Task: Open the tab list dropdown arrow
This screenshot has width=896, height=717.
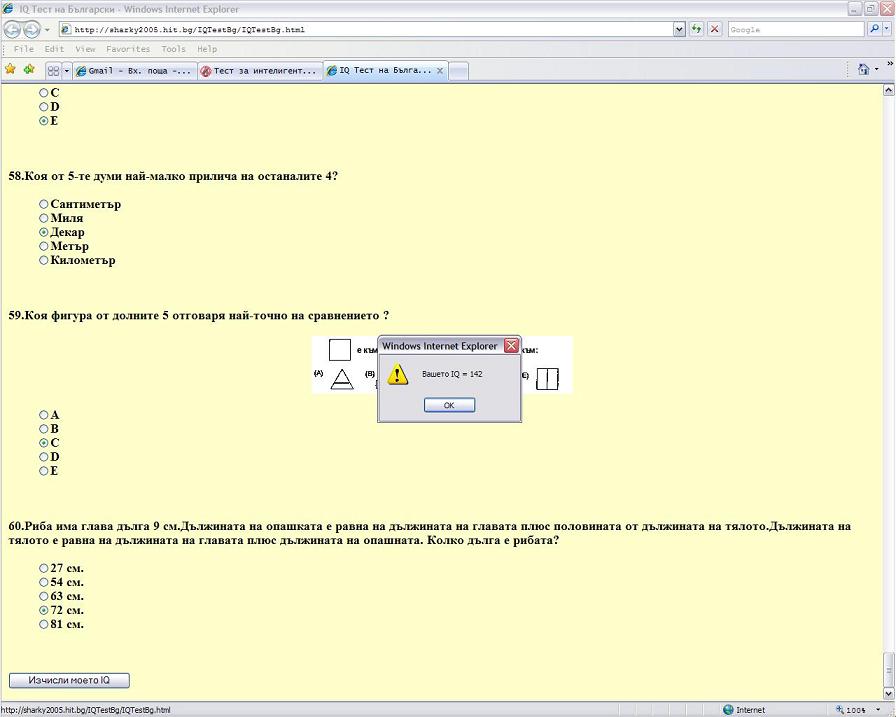Action: tap(66, 71)
